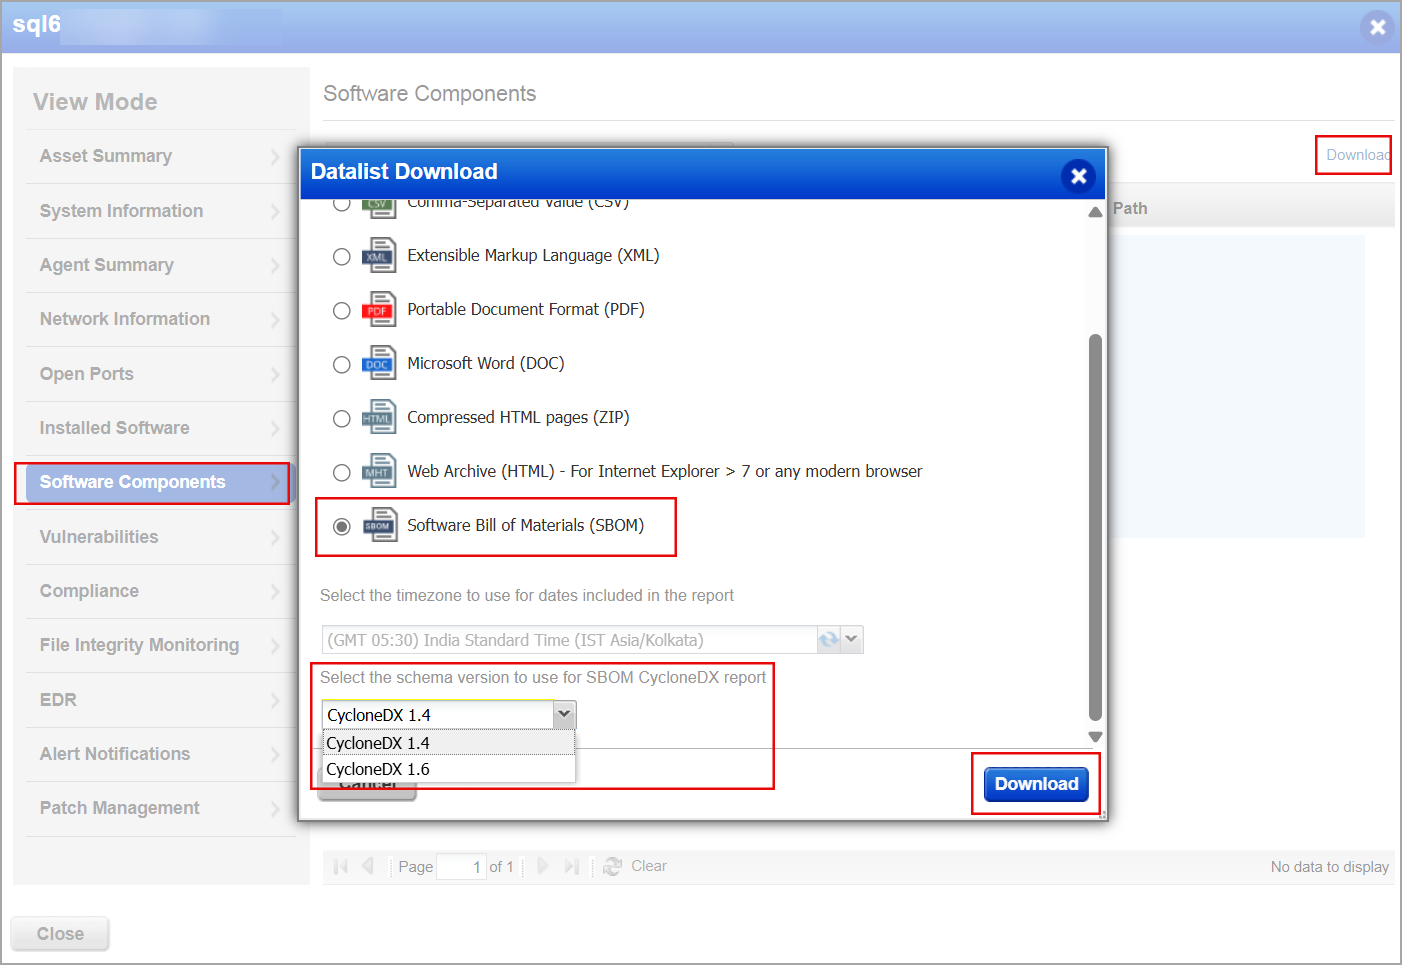Close the Datalist Download dialog

click(1078, 176)
